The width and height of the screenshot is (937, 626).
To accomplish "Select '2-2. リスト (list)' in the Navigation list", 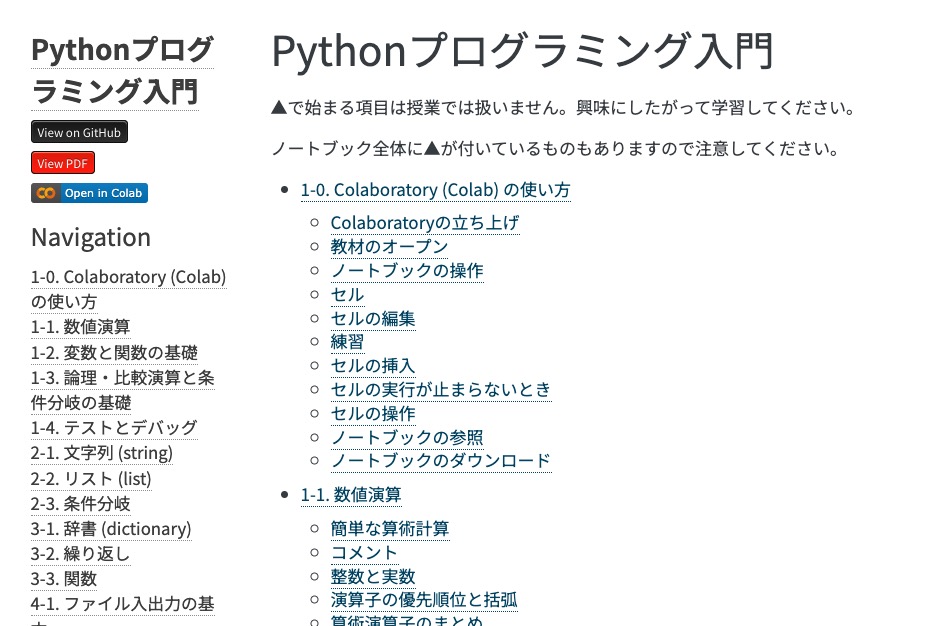I will click(x=88, y=478).
